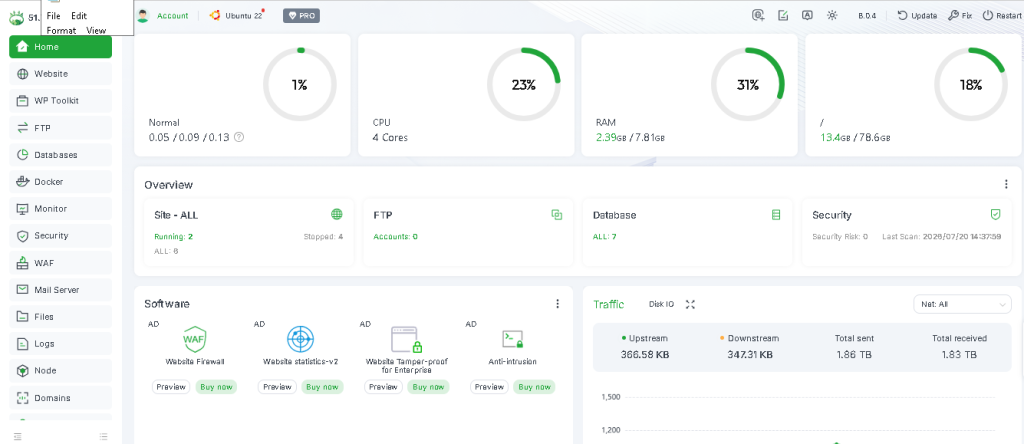Click 'Stopped: 4' on Site card
Viewport: 1024px width, 444px height.
tap(323, 236)
